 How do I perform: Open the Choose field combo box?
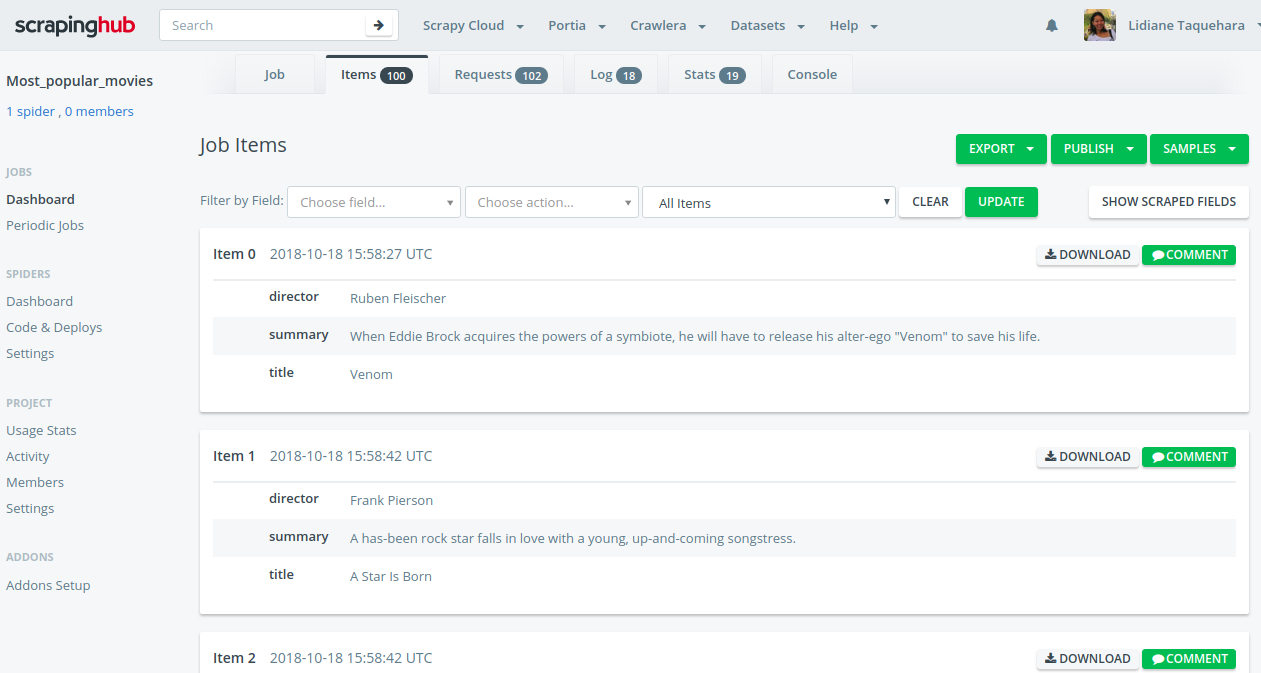[374, 202]
